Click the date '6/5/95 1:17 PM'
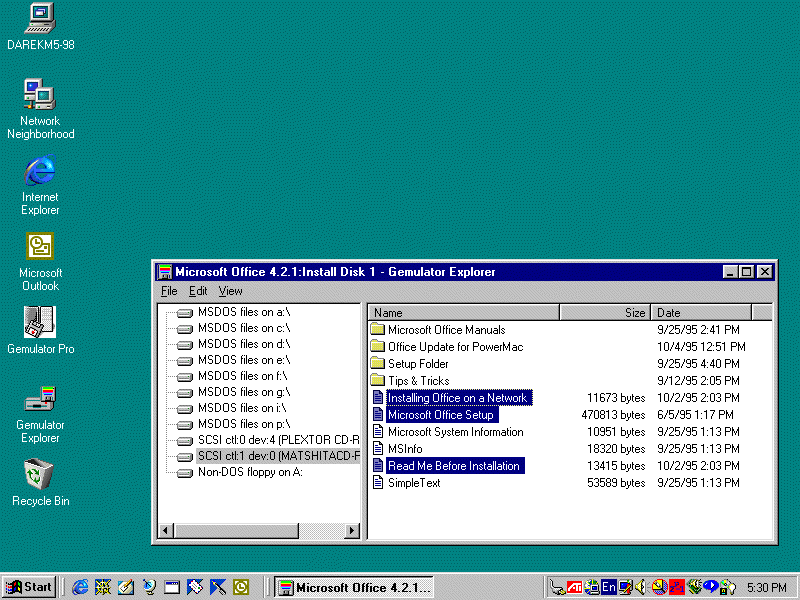Viewport: 800px width, 600px height. 695,415
